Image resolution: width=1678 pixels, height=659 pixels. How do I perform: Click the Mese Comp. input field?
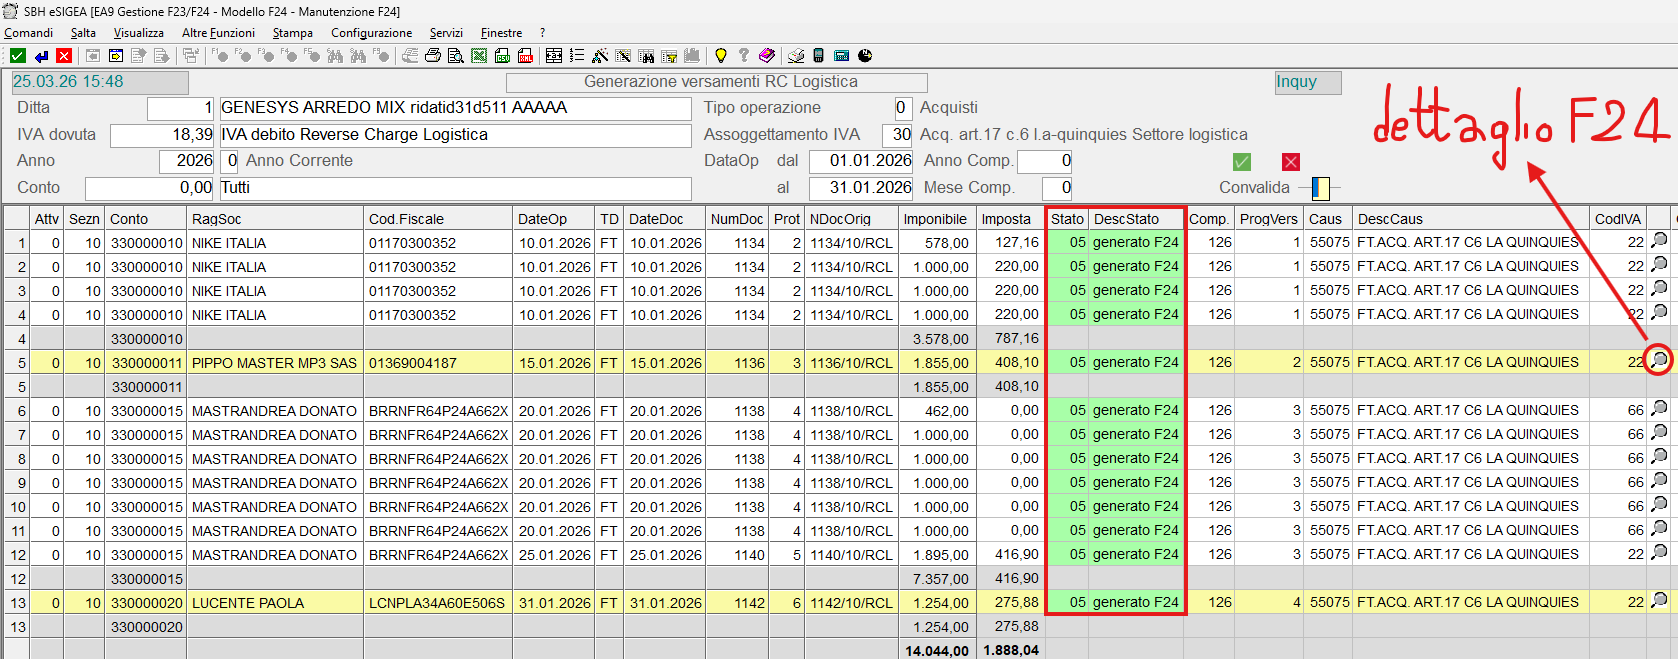pyautogui.click(x=1057, y=188)
